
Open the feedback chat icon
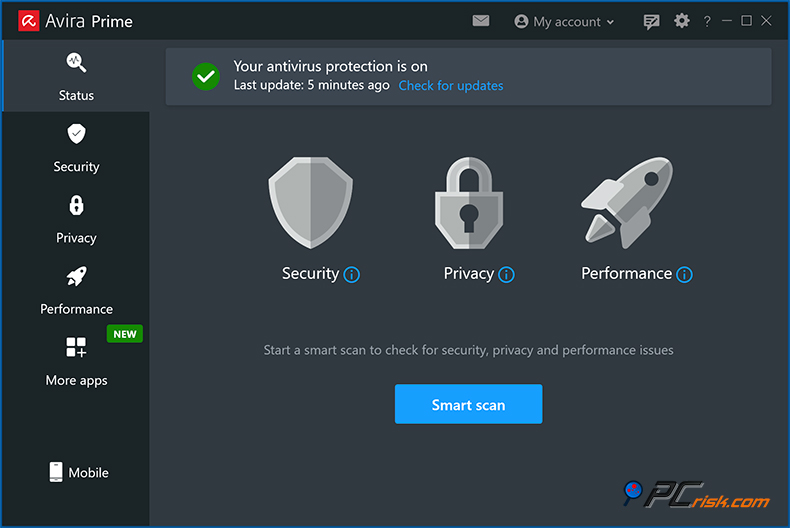click(651, 22)
